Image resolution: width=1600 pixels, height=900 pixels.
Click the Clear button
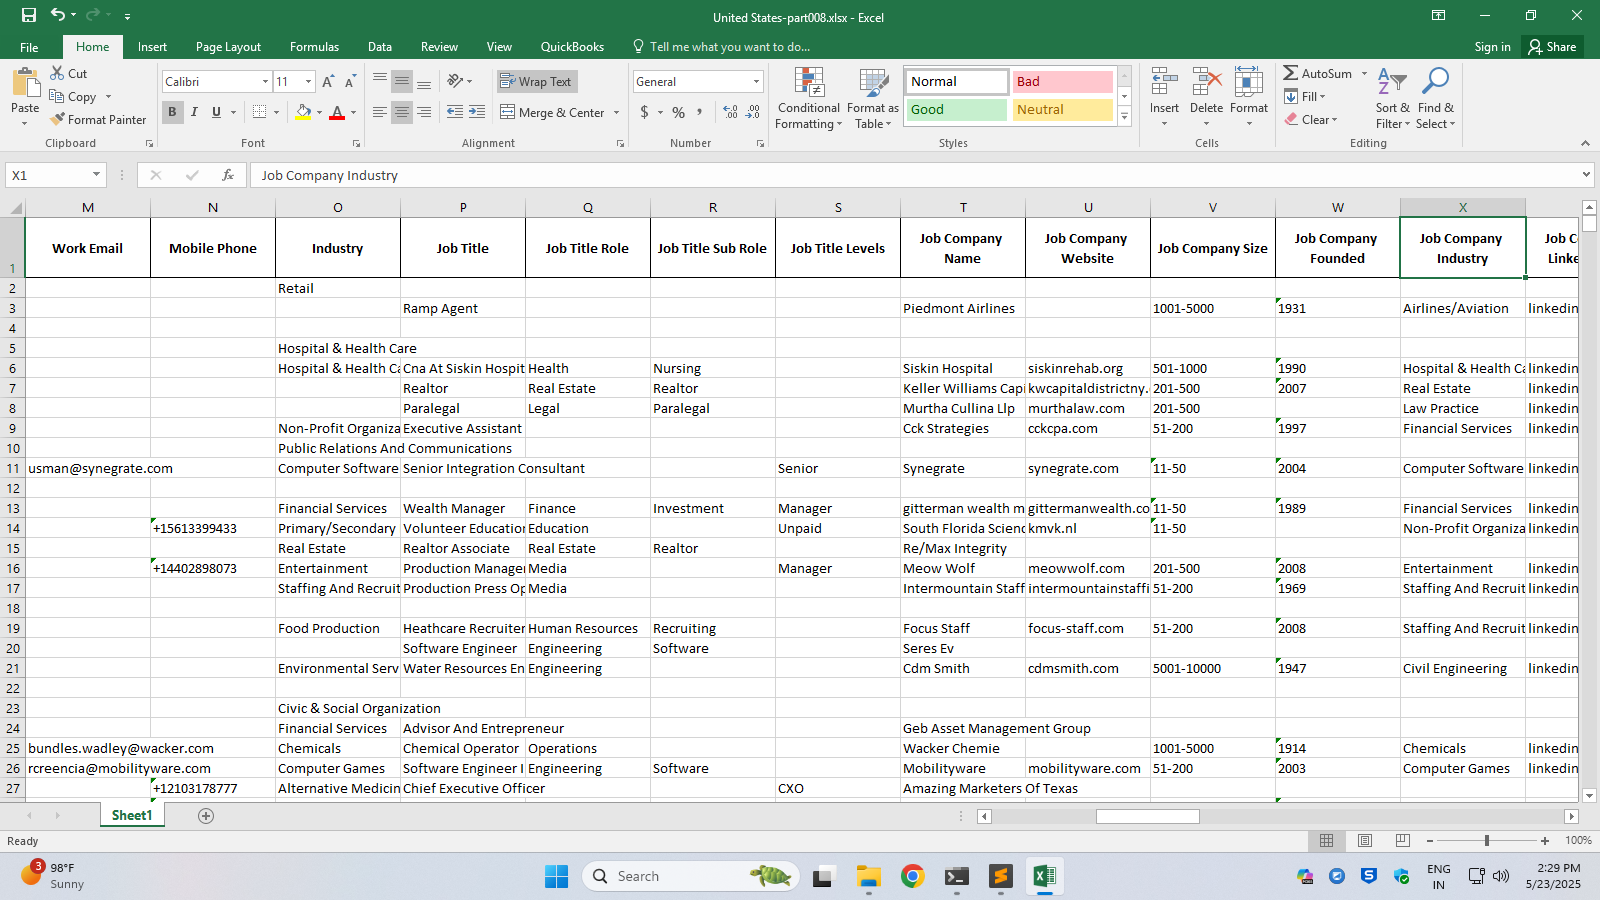pos(1311,119)
